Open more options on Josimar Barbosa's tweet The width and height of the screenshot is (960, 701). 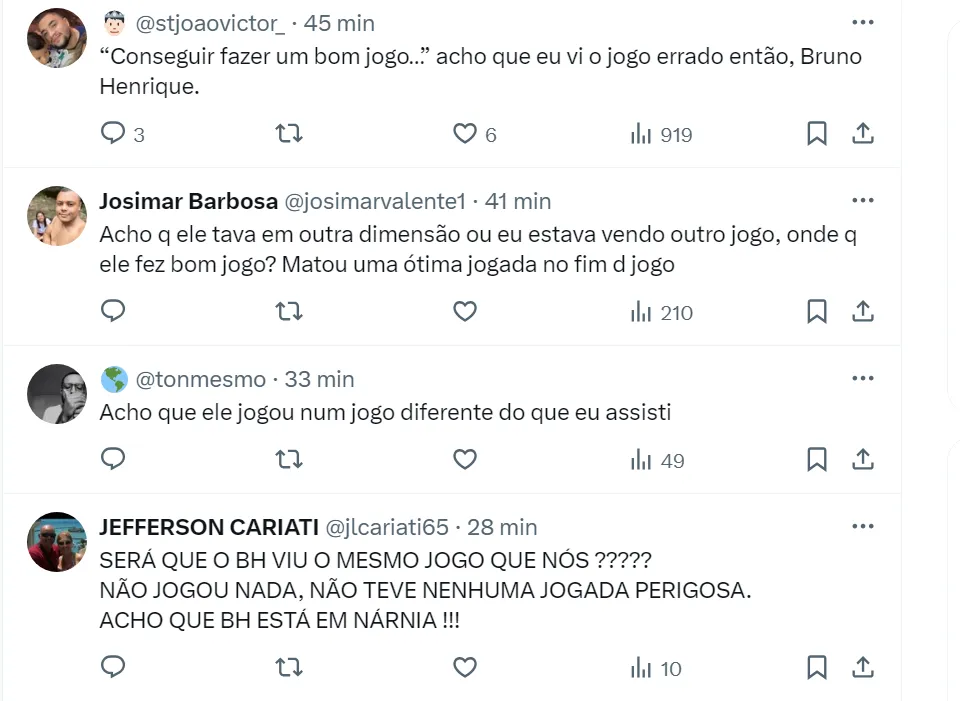(x=863, y=201)
